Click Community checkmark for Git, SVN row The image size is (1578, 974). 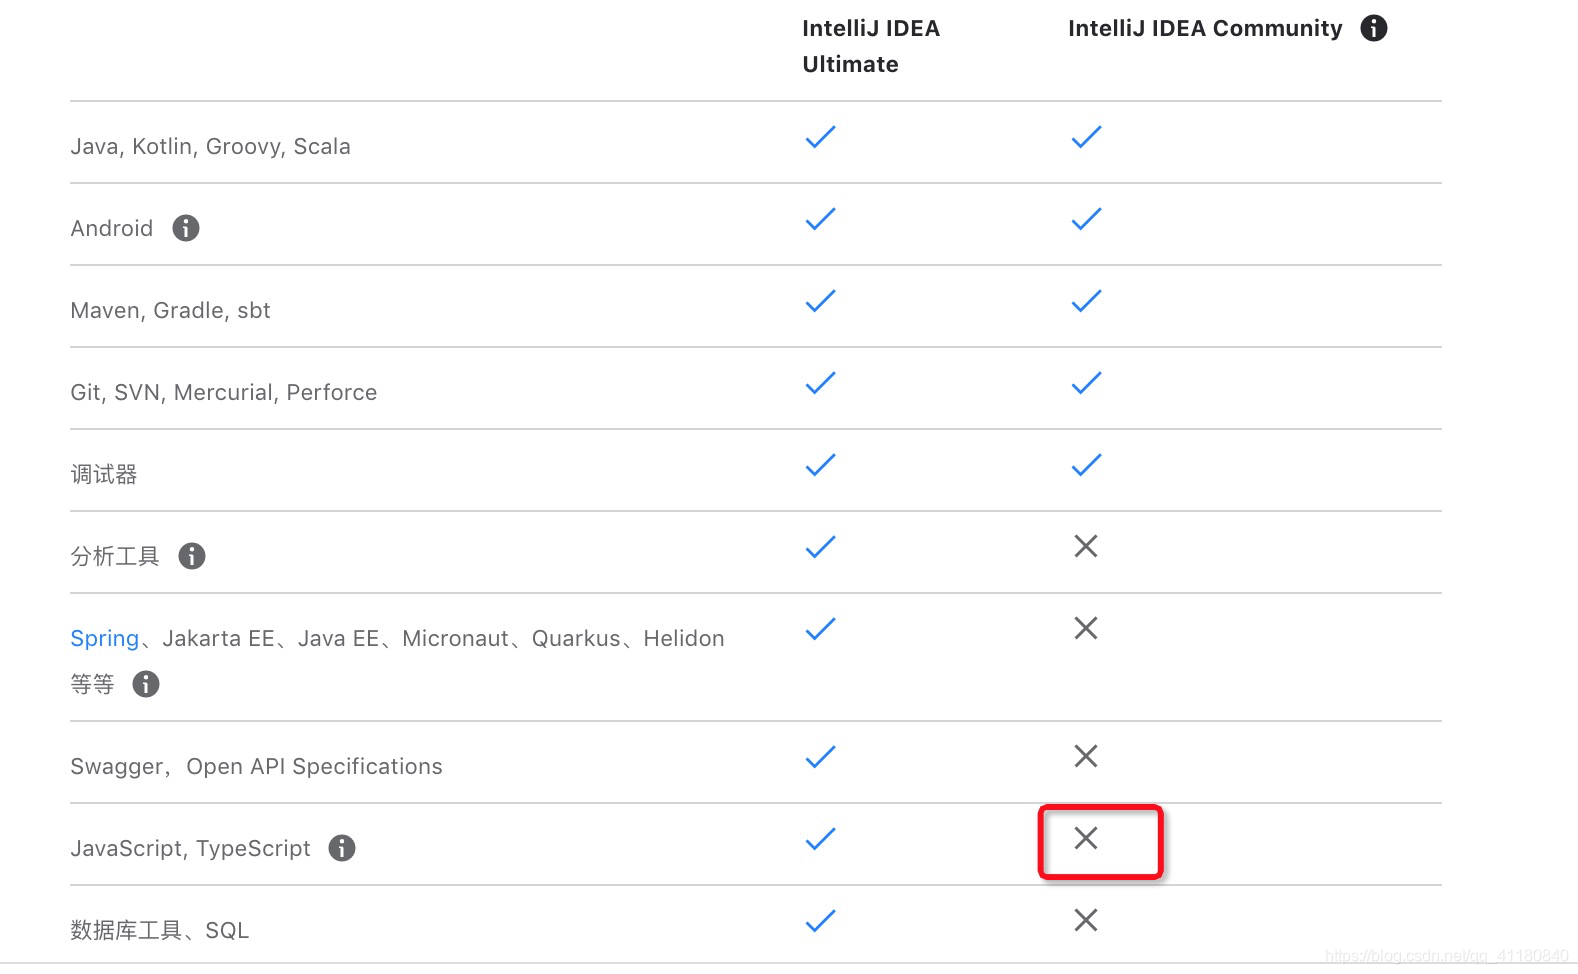click(x=1086, y=383)
